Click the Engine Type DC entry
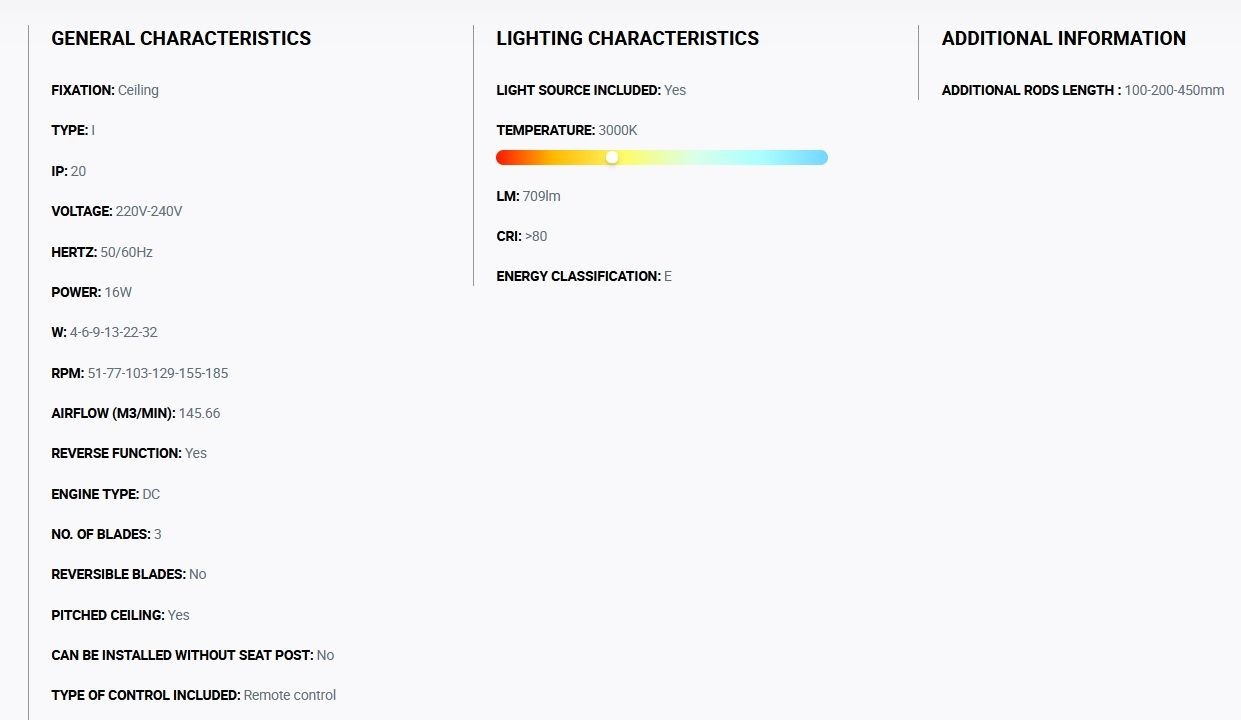Image resolution: width=1241 pixels, height=720 pixels. (x=105, y=494)
